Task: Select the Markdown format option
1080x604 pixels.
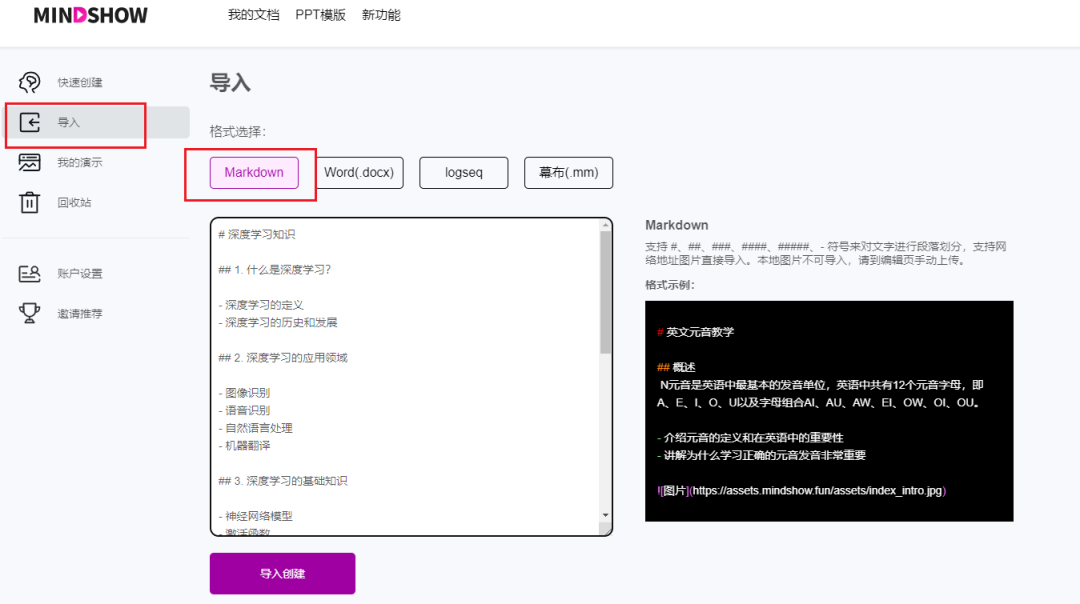Action: (254, 172)
